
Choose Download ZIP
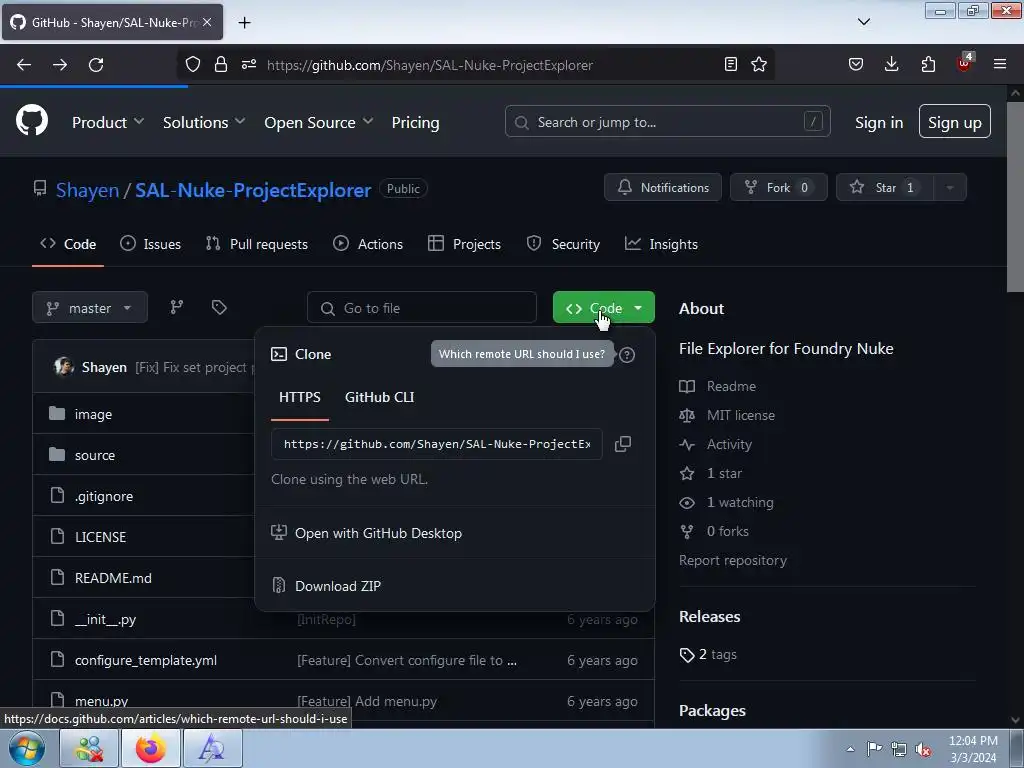pos(338,586)
